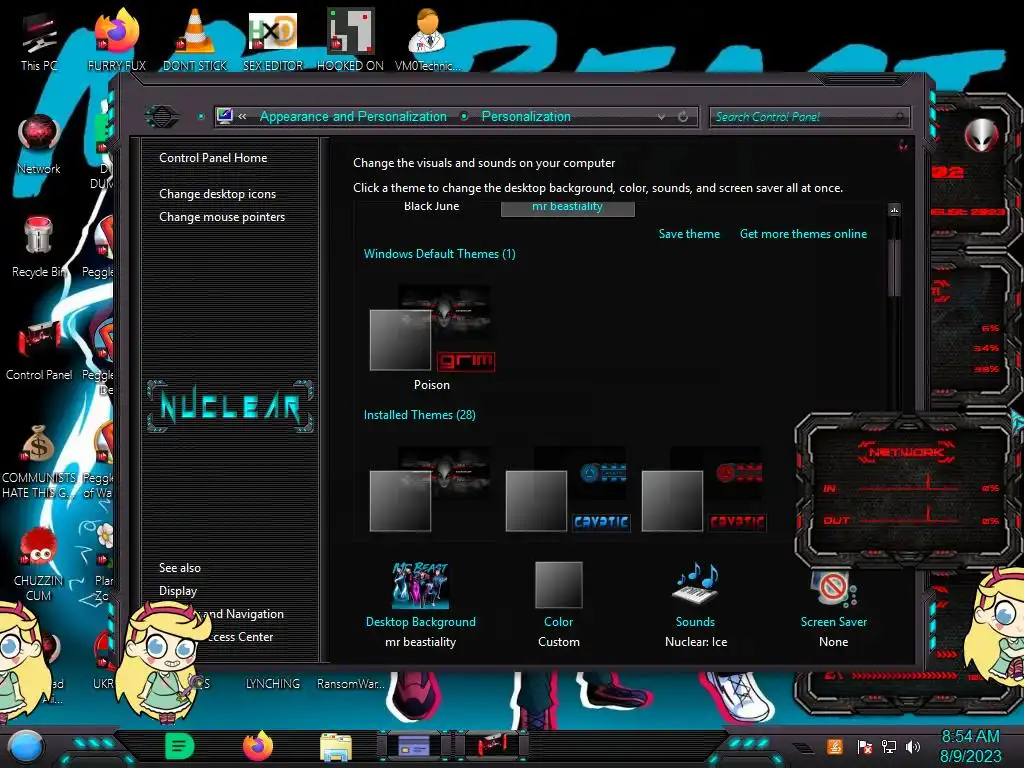1024x768 pixels.
Task: Click in the Search Control Panel field
Action: [x=809, y=117]
